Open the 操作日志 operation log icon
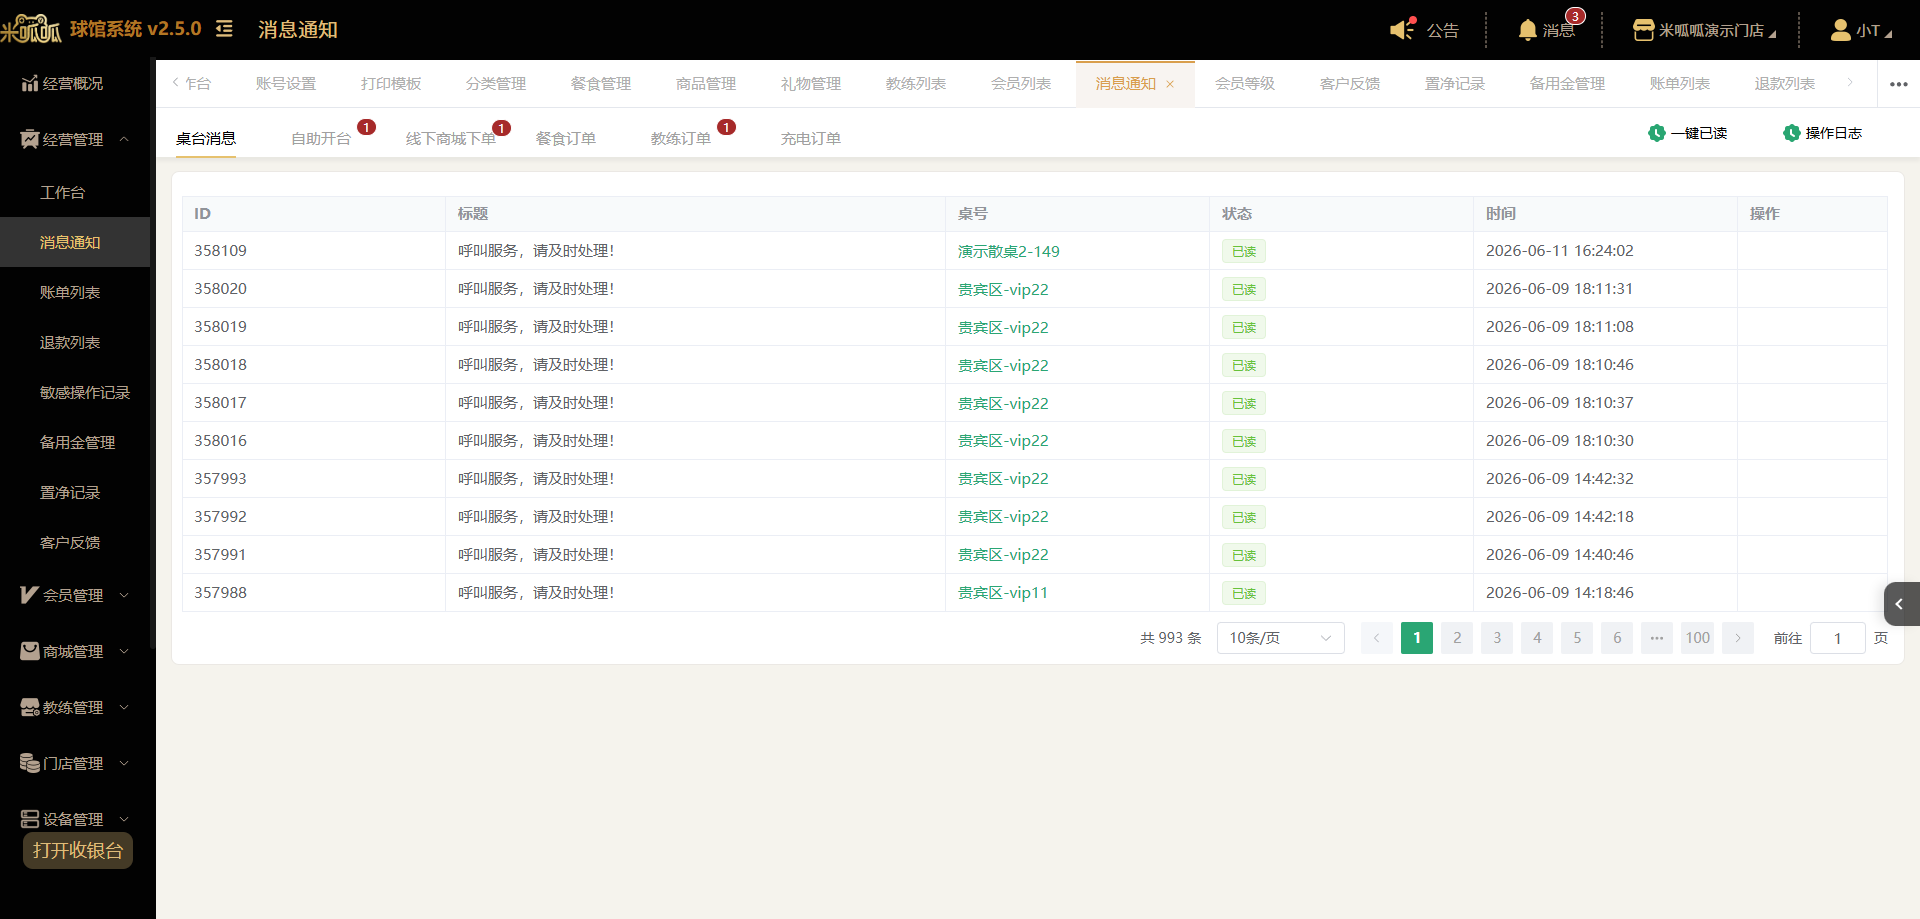 [1792, 133]
